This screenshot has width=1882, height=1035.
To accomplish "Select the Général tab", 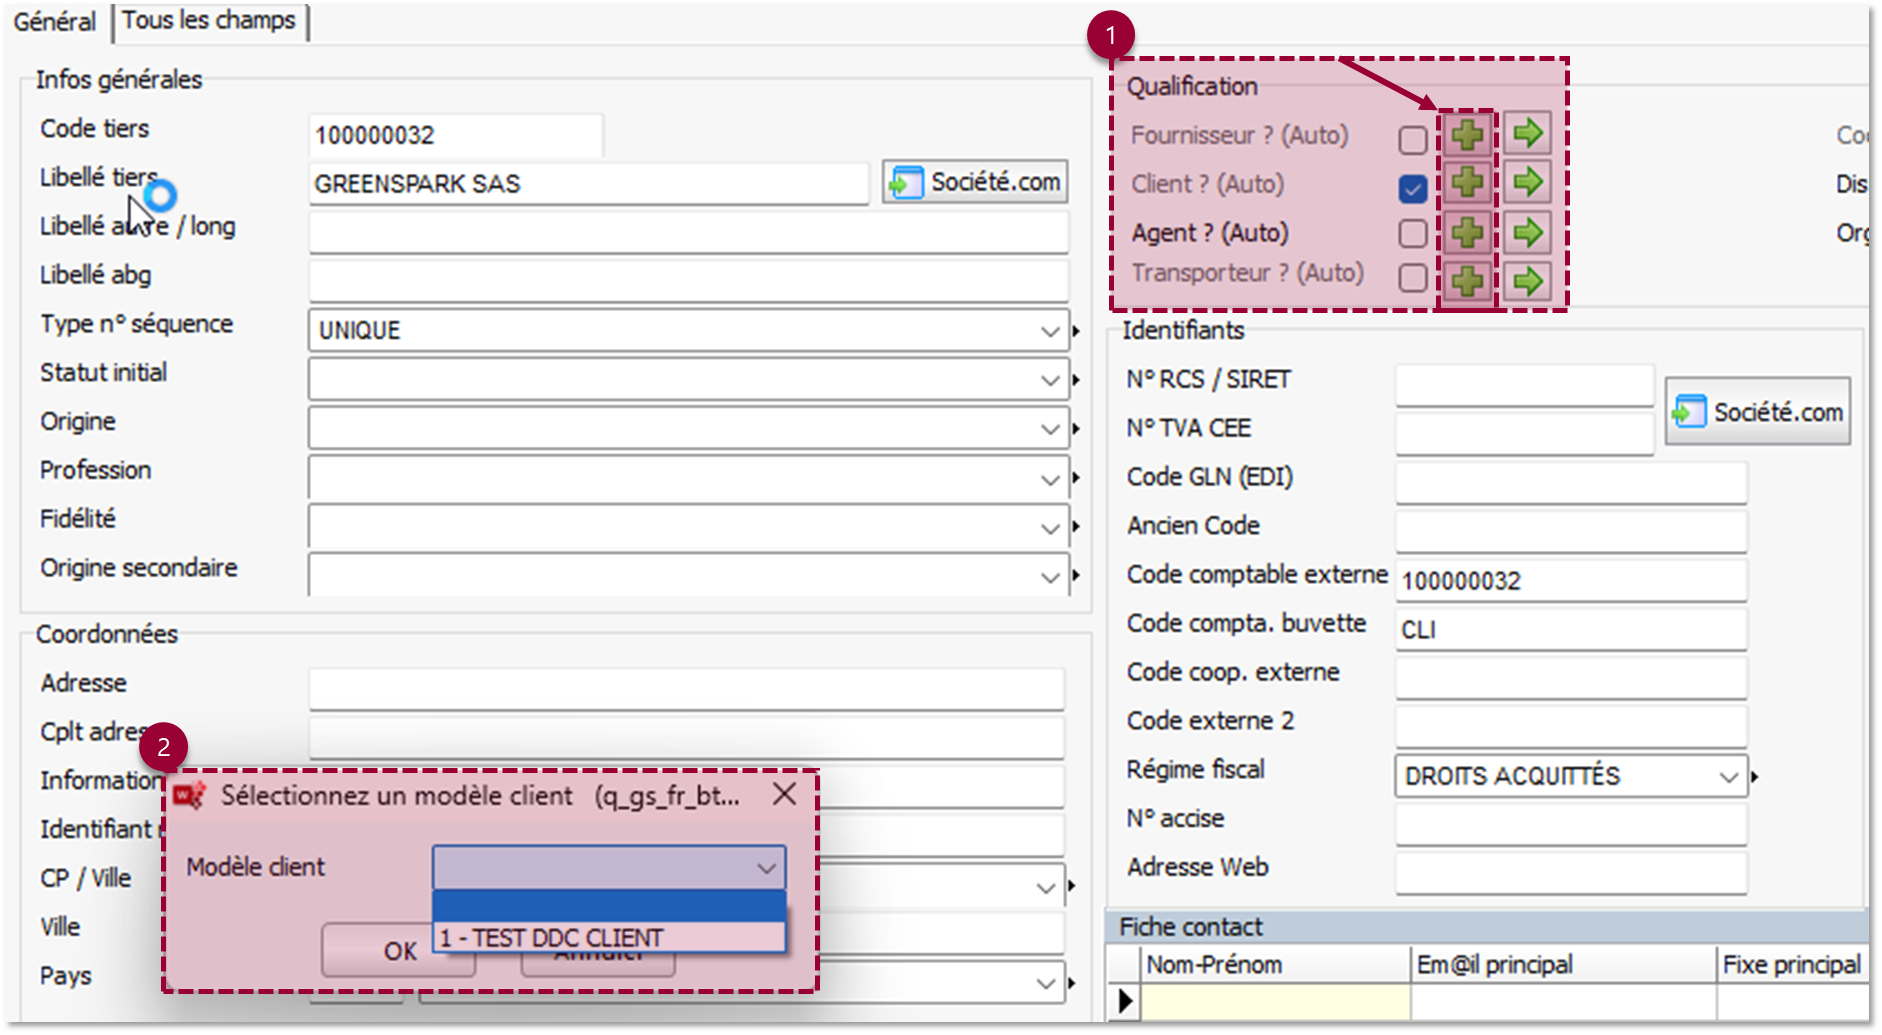I will click(55, 21).
